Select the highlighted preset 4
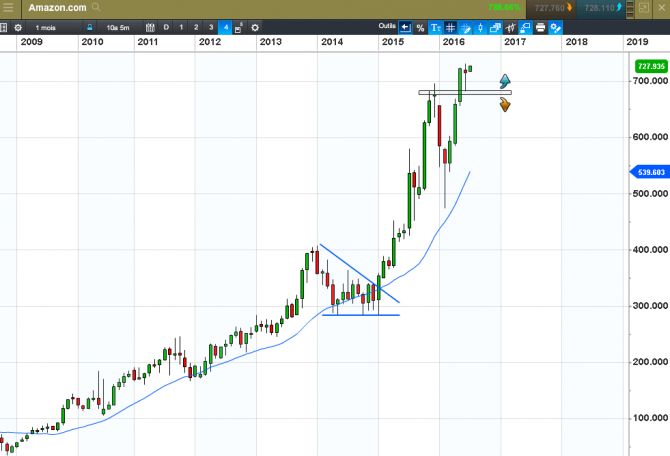Screen dimensions: 670x456 click(x=225, y=27)
